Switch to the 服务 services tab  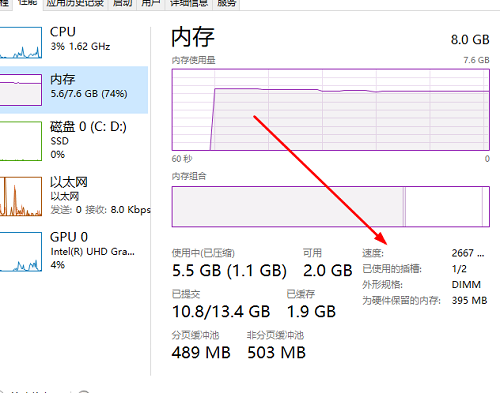[226, 4]
